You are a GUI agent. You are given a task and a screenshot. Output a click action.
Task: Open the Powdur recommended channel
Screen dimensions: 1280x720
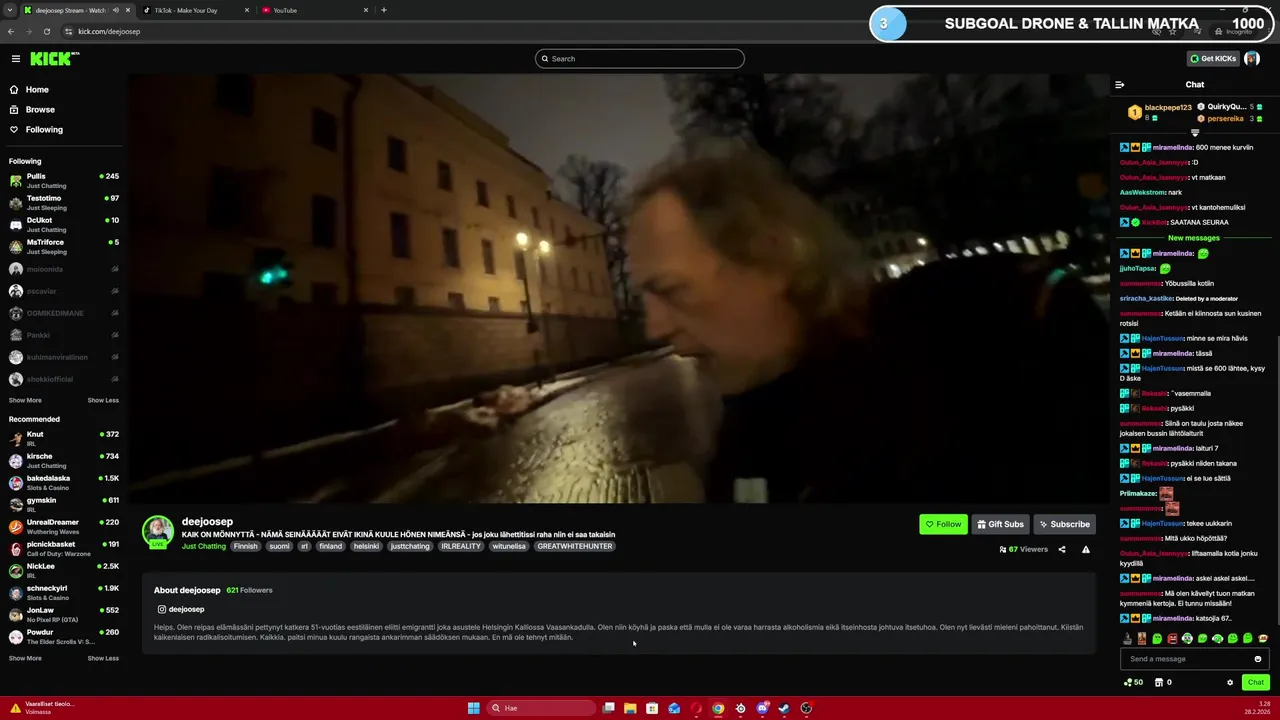click(64, 636)
